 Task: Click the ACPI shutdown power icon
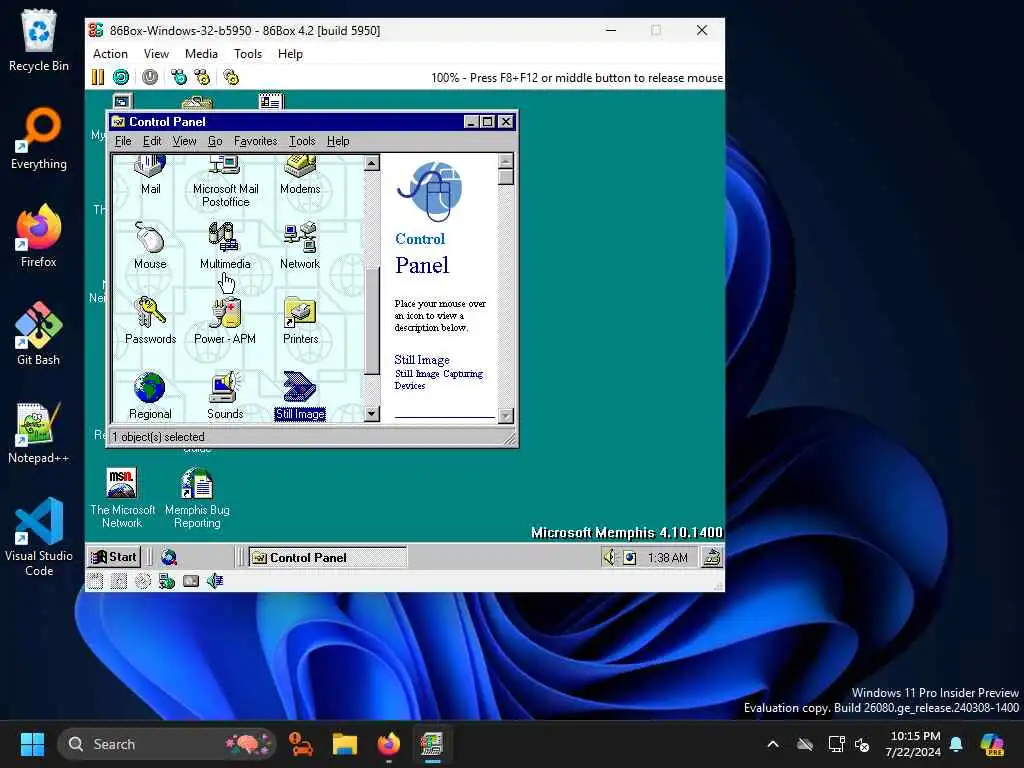click(x=150, y=77)
